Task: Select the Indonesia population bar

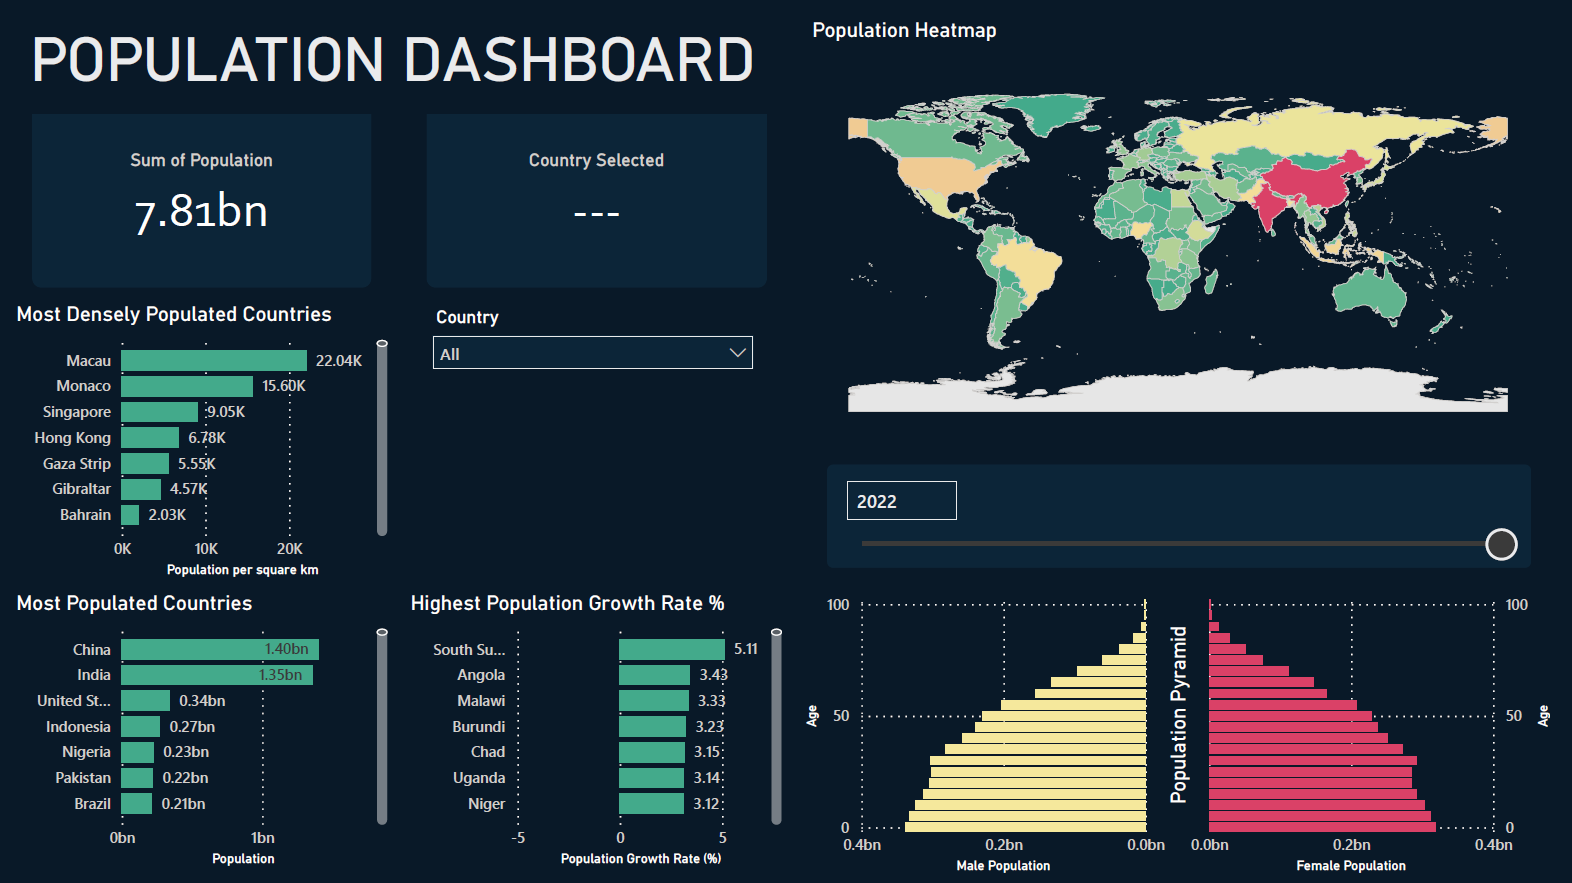Action: [141, 727]
